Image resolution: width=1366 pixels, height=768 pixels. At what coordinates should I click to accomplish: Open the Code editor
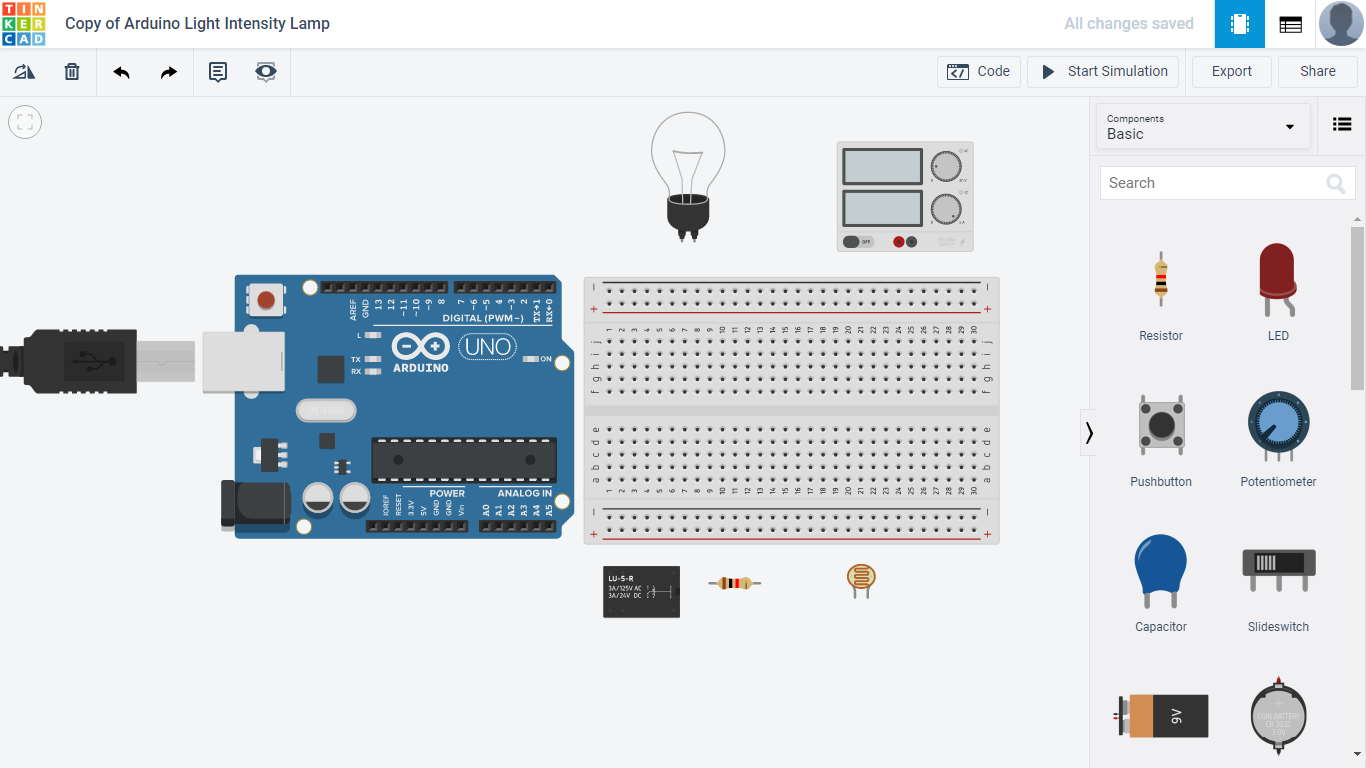(x=979, y=72)
